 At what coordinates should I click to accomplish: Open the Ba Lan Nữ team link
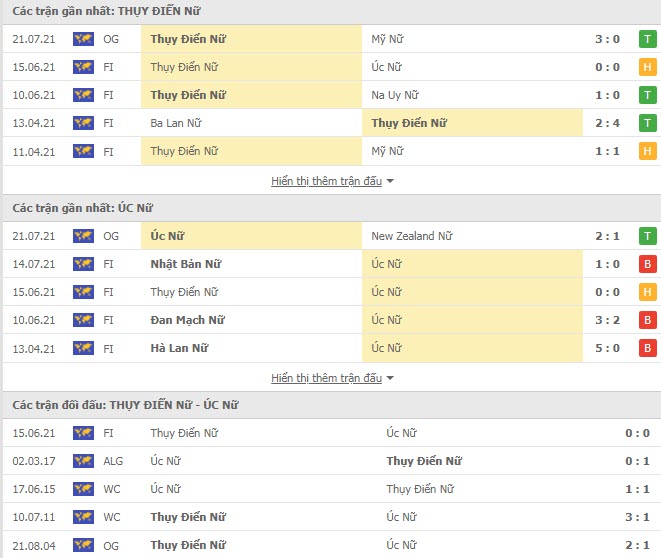(176, 123)
